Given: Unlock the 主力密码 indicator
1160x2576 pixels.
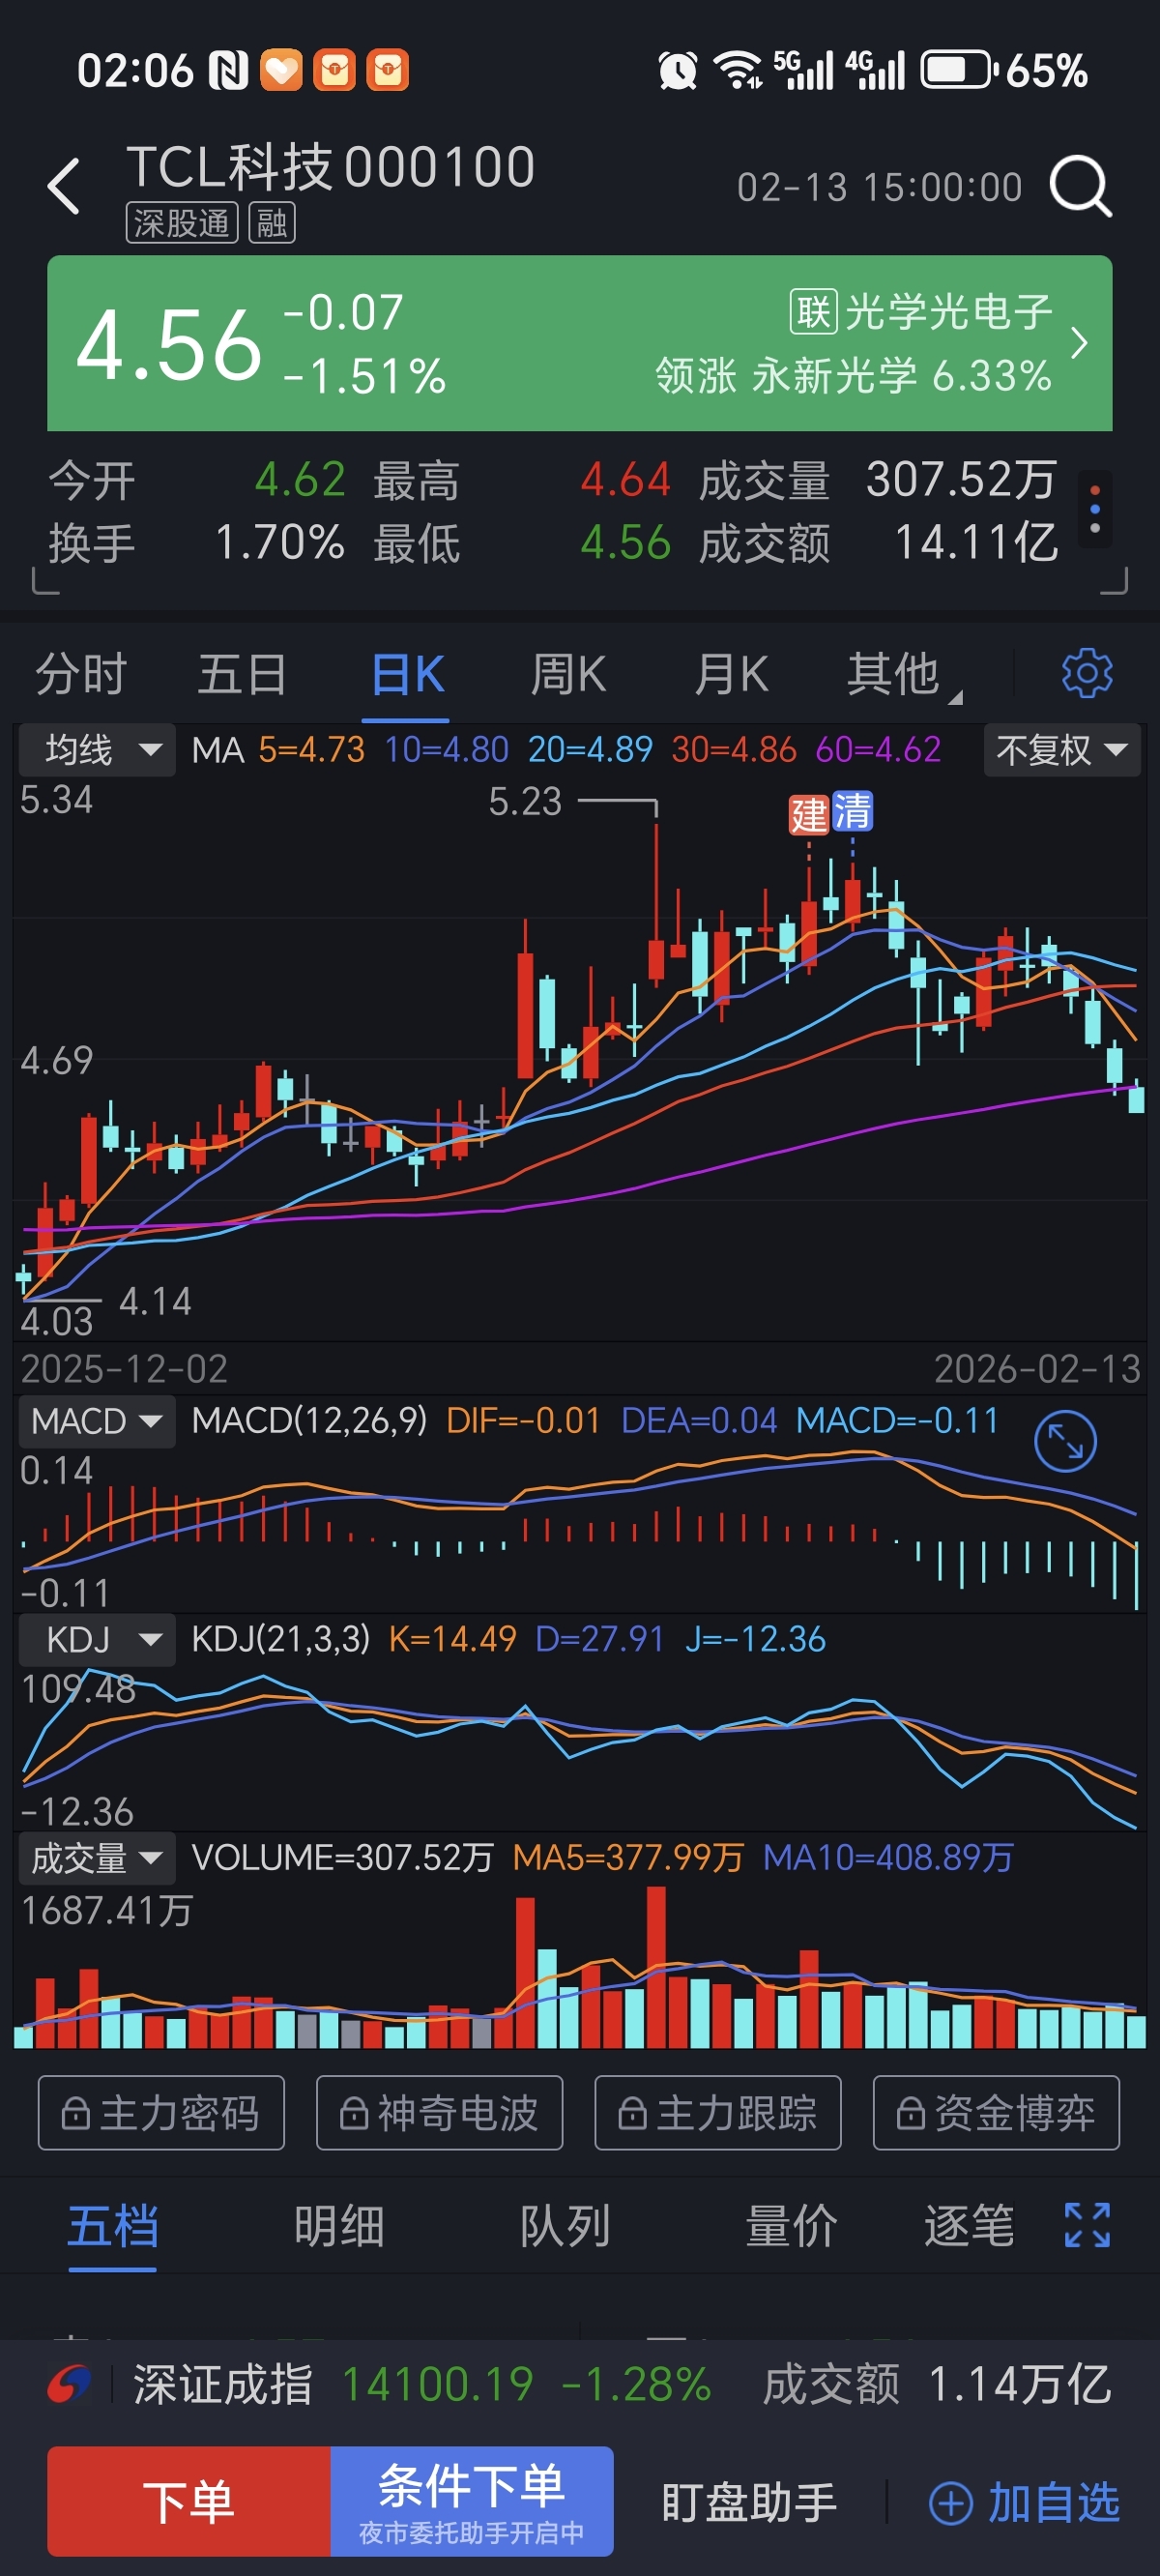Looking at the screenshot, I should point(161,2113).
